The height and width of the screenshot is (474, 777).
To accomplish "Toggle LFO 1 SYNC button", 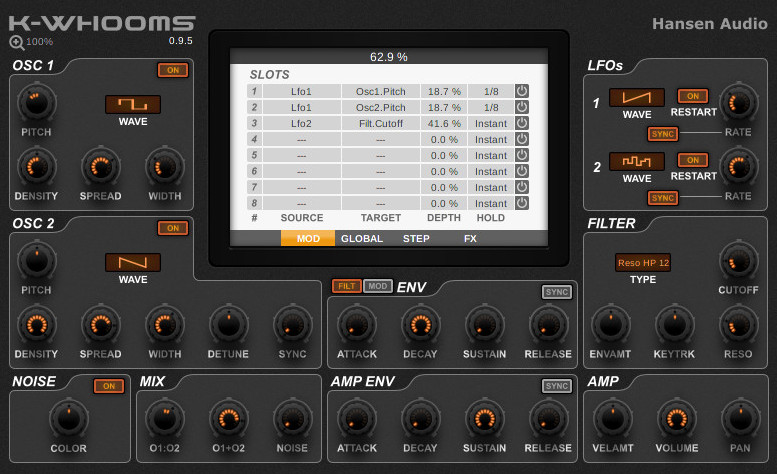I will coord(663,134).
